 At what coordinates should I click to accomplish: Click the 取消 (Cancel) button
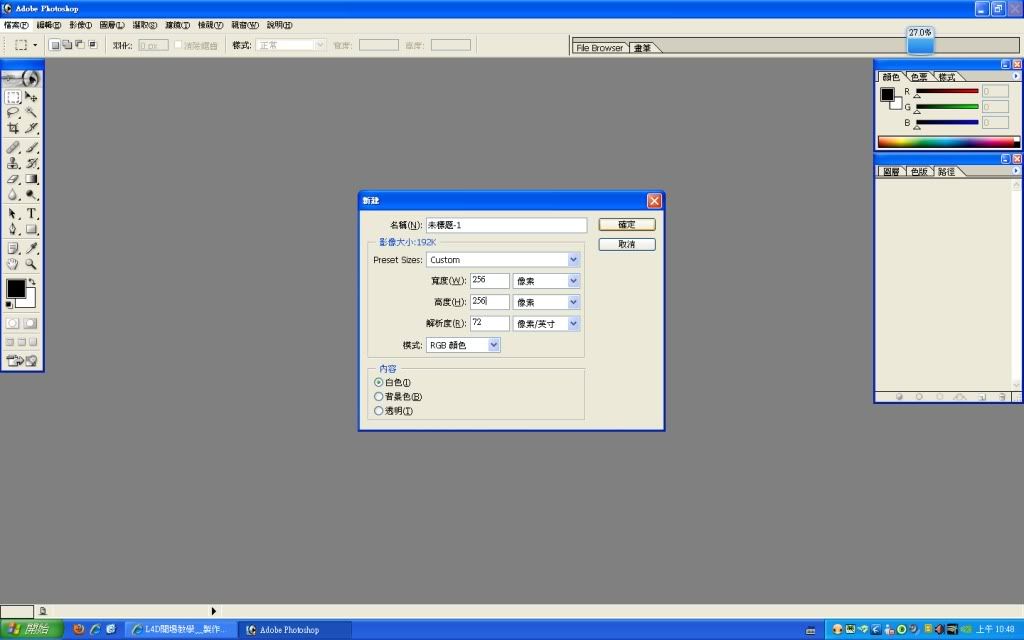coord(627,244)
